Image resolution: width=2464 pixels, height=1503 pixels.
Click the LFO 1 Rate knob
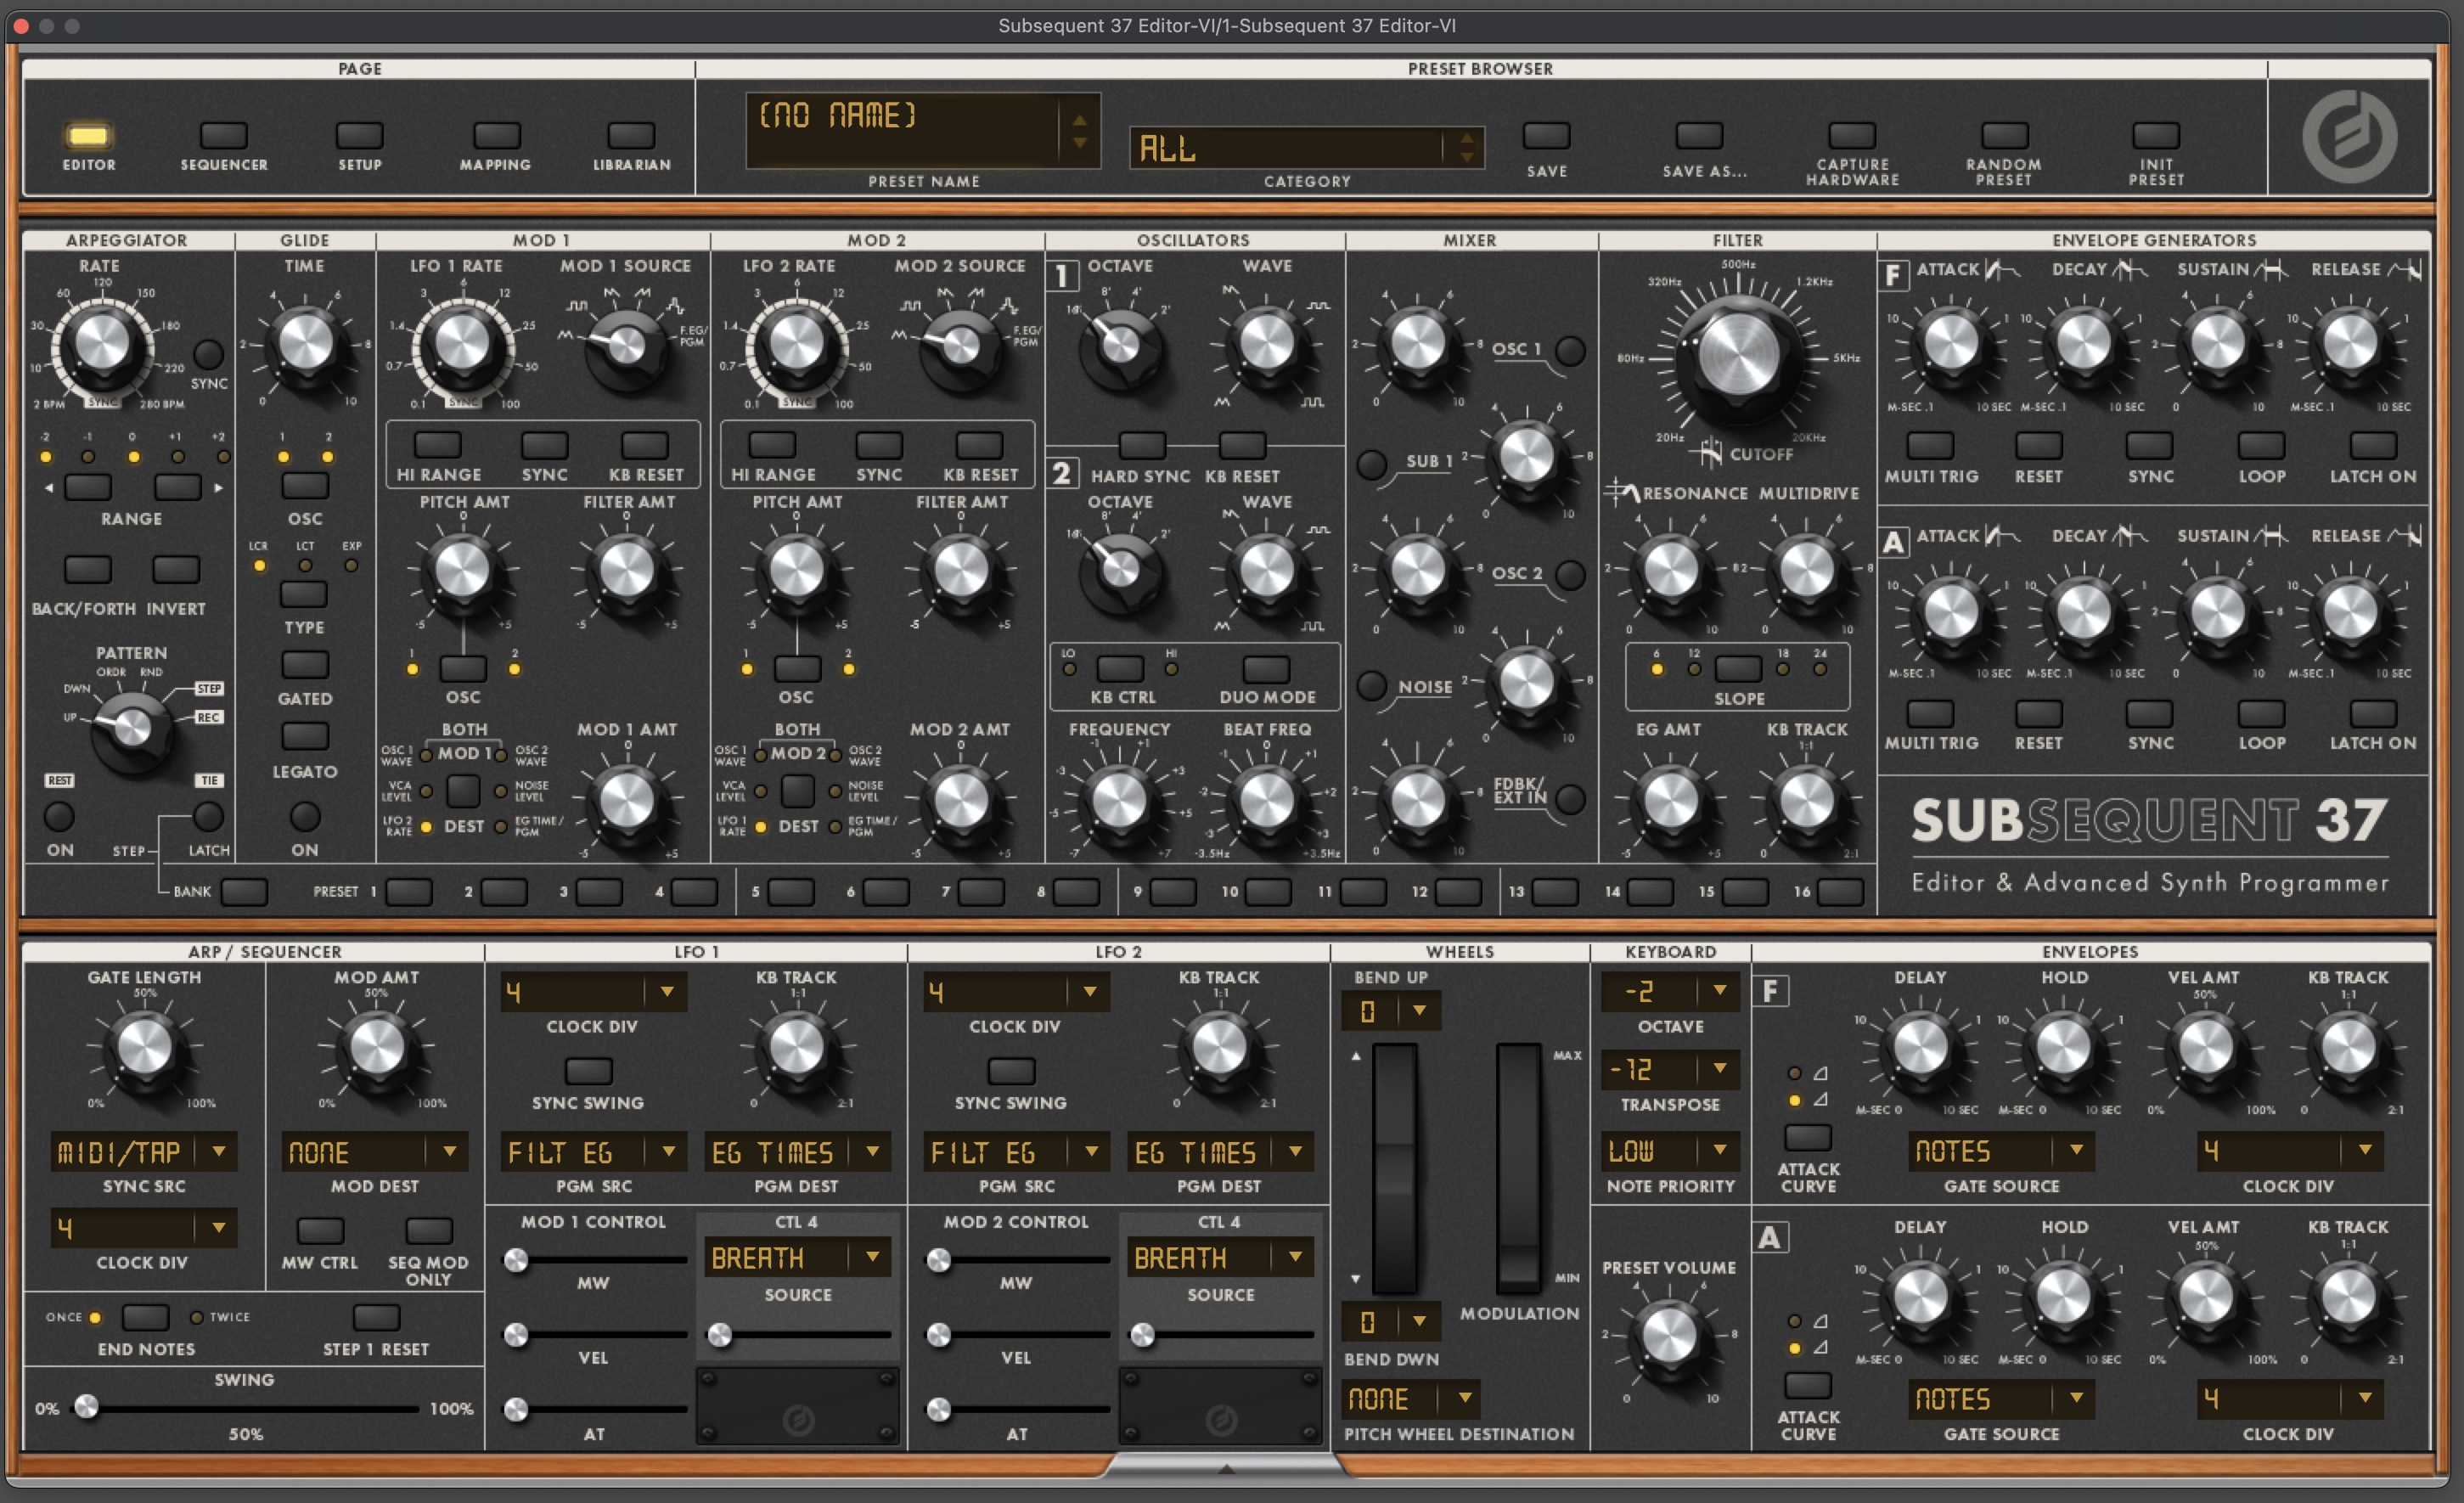462,343
